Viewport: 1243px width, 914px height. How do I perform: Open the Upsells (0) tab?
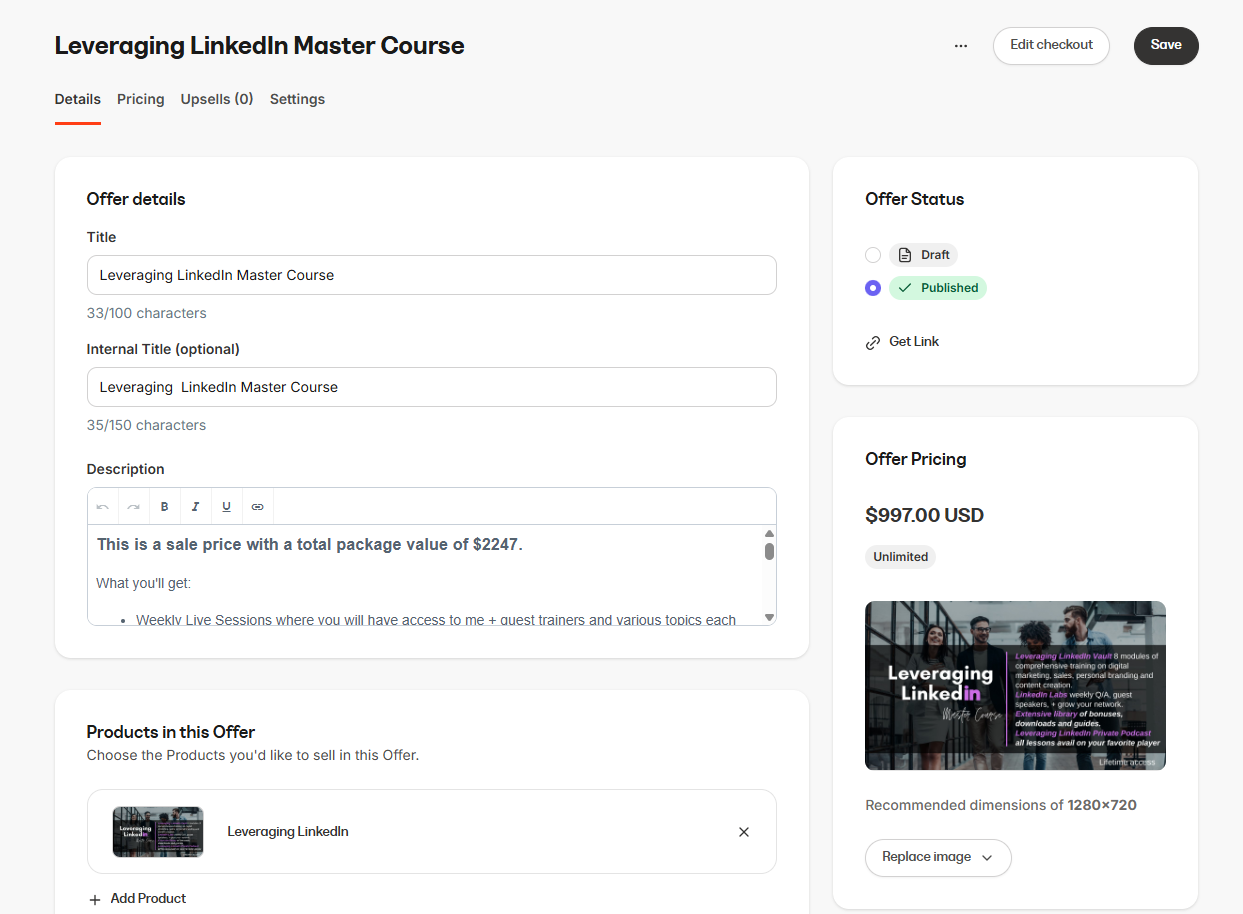coord(217,99)
